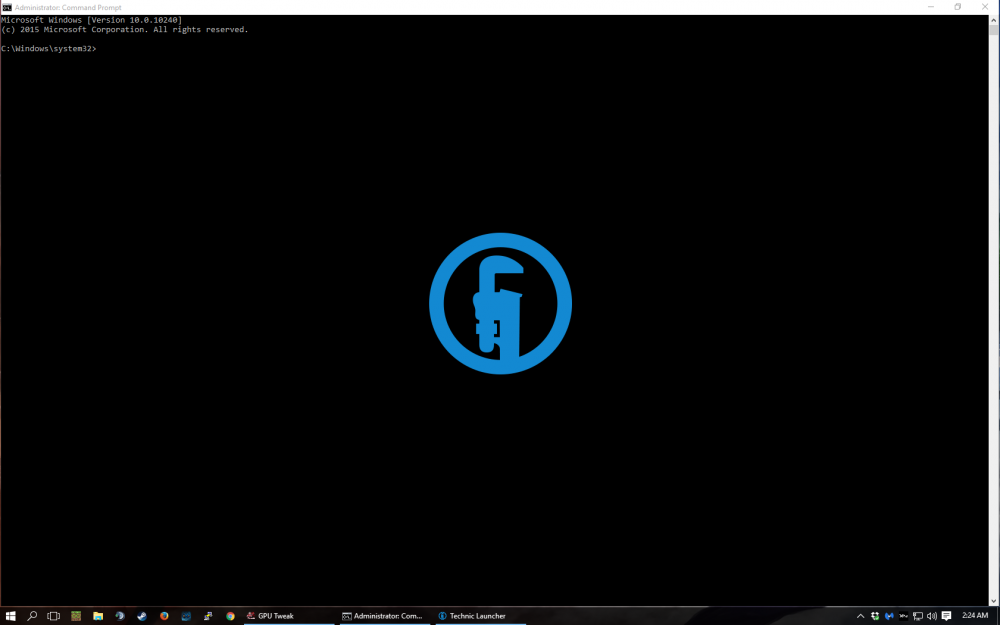This screenshot has width=1000, height=625.
Task: Switch to GPU Tweak taskbar window
Action: point(289,616)
